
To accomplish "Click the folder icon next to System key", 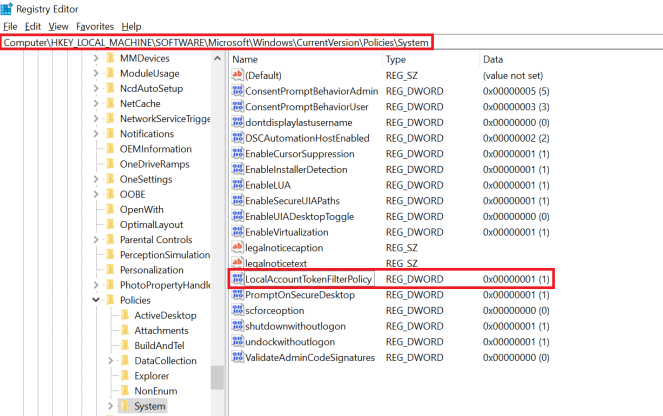I will pyautogui.click(x=125, y=407).
